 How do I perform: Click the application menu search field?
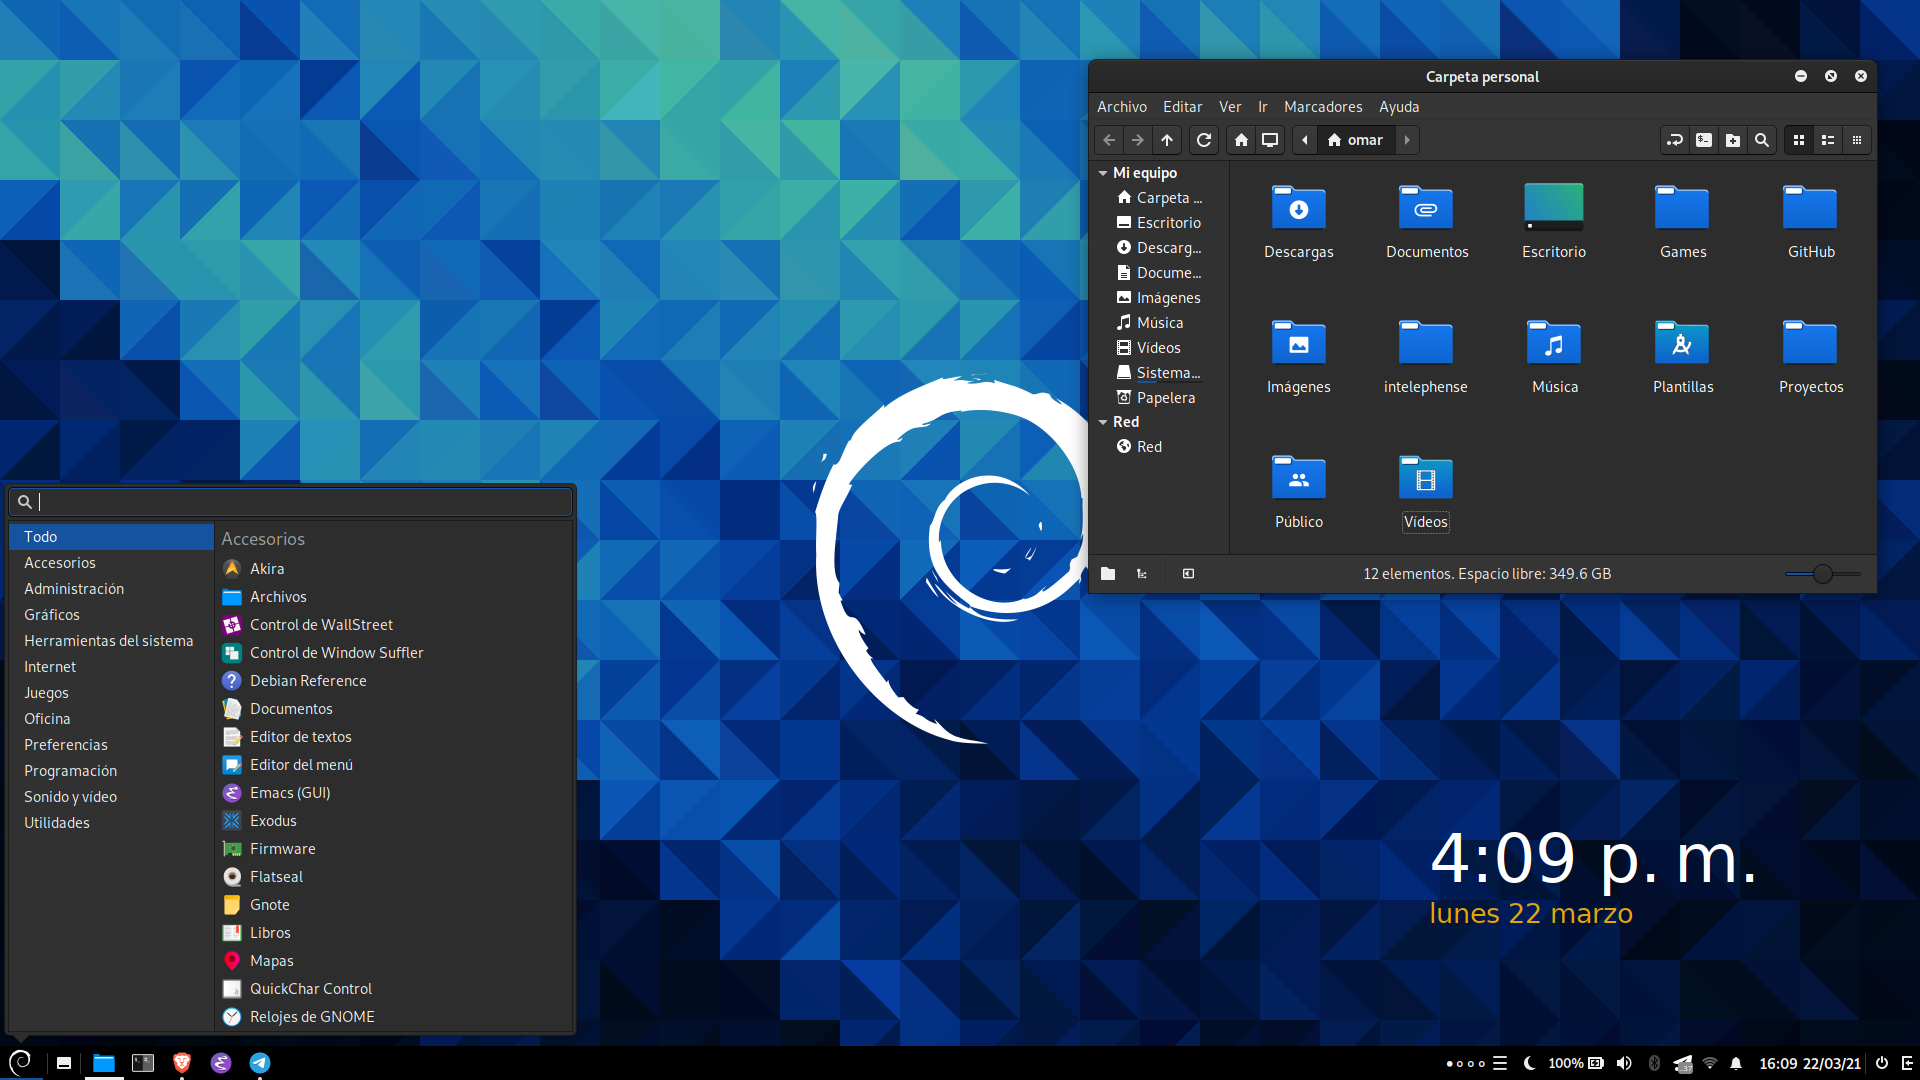[x=291, y=502]
